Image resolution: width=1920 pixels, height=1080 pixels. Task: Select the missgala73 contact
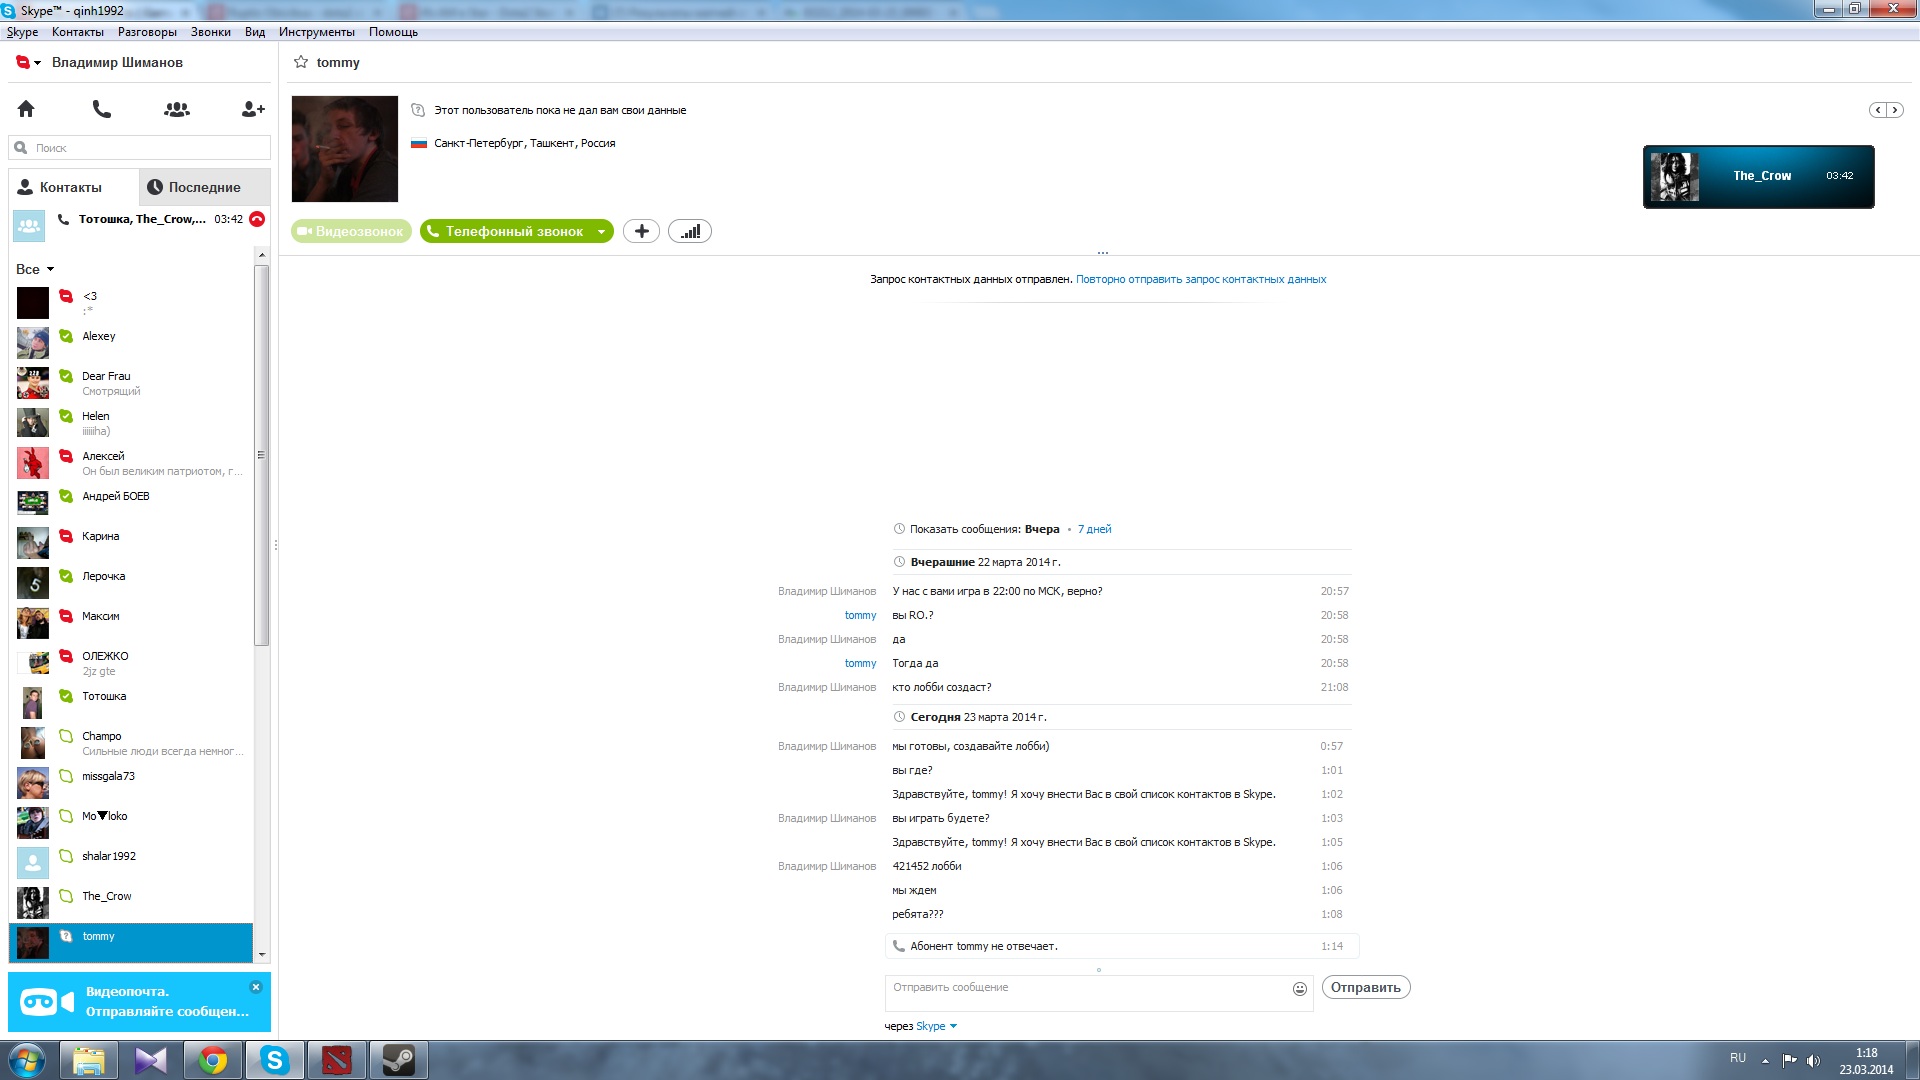(132, 783)
